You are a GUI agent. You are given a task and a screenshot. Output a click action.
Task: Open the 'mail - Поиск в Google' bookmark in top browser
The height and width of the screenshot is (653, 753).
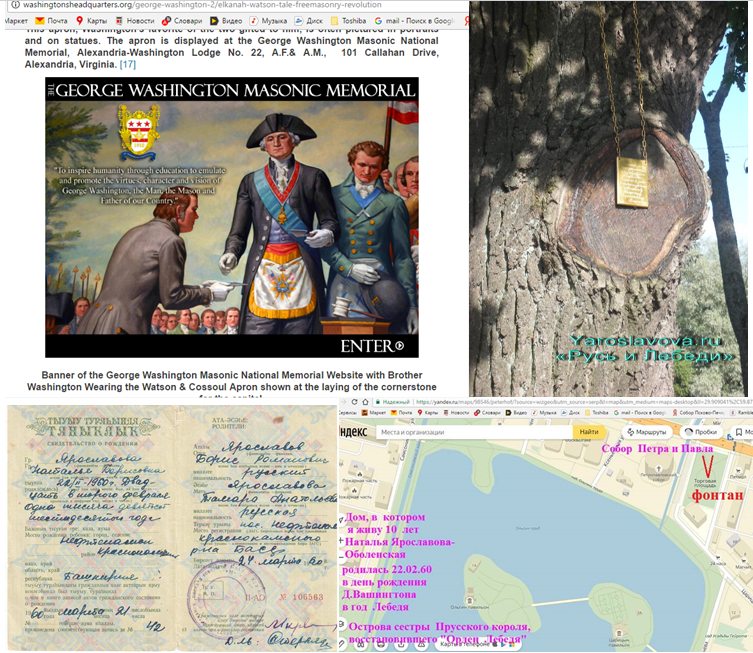pyautogui.click(x=414, y=21)
